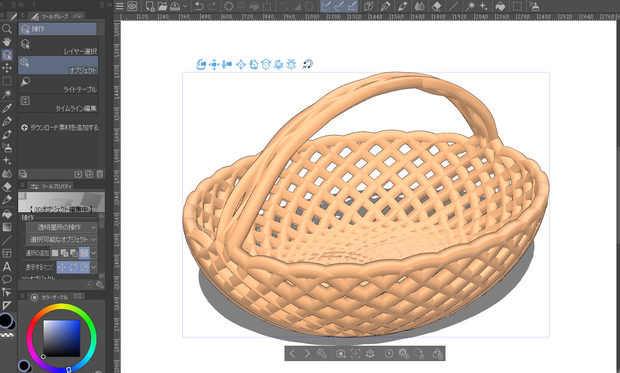Viewport: 620px width, 373px height.
Task: Expand displayed manipulator options arrow
Action: (94, 267)
